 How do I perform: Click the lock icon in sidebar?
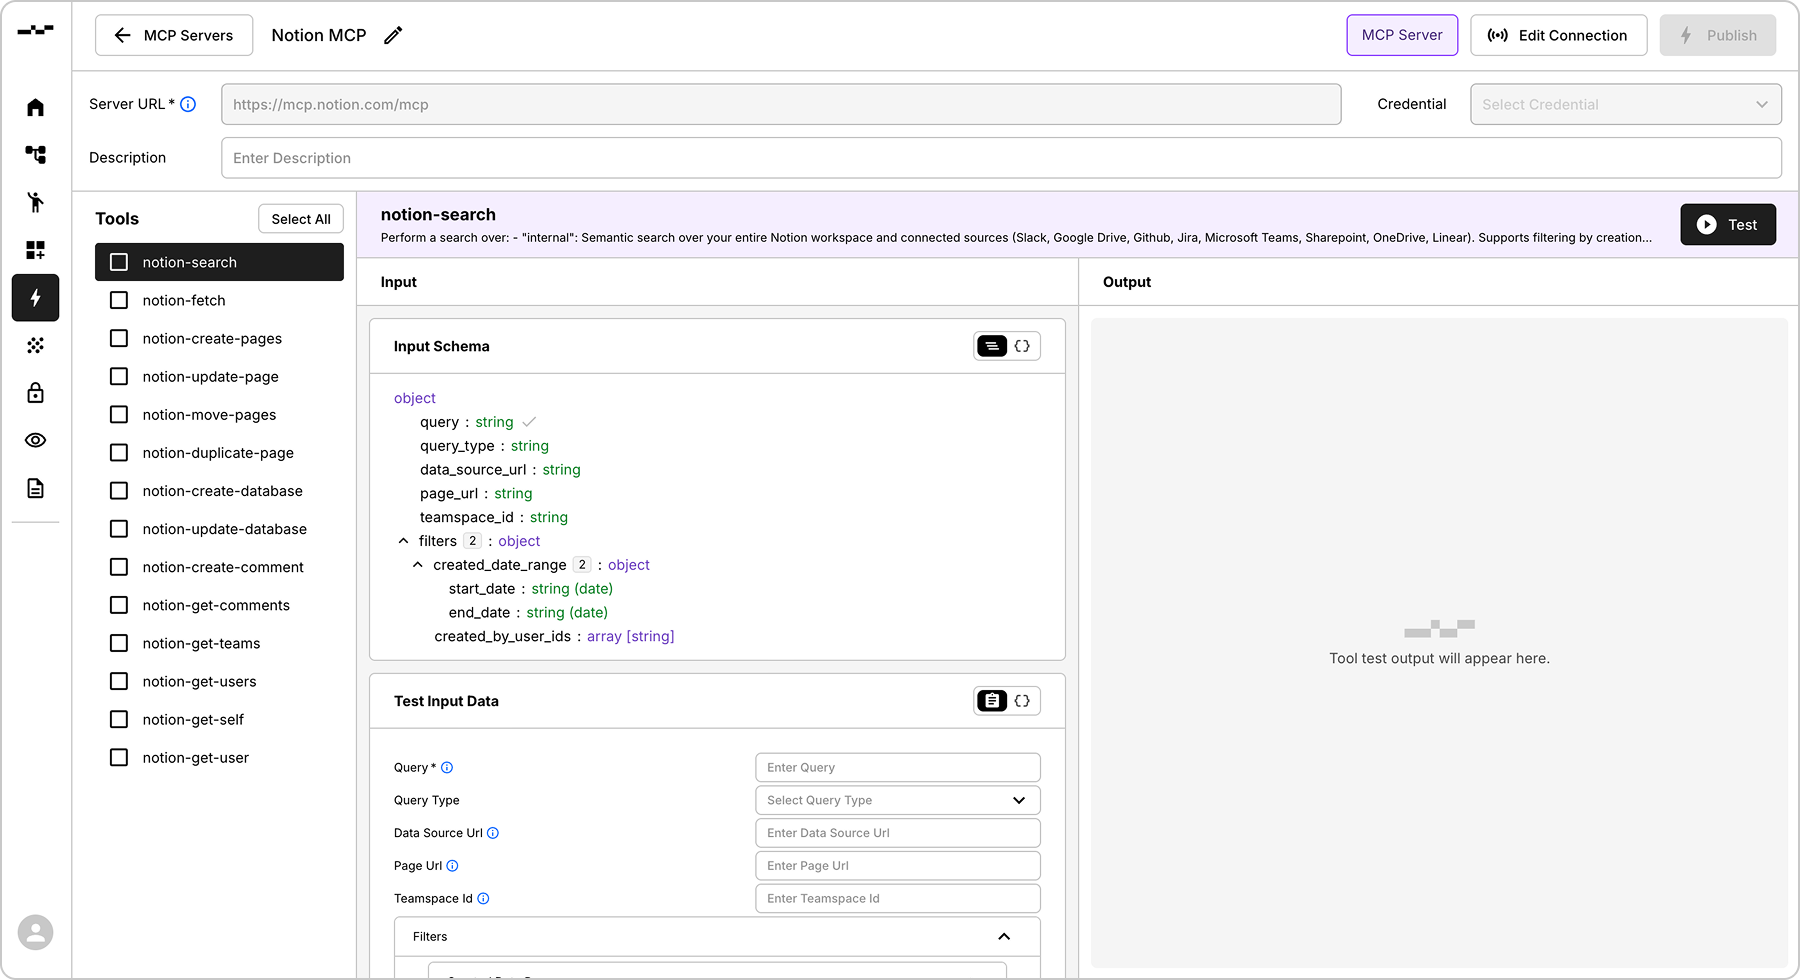[35, 392]
